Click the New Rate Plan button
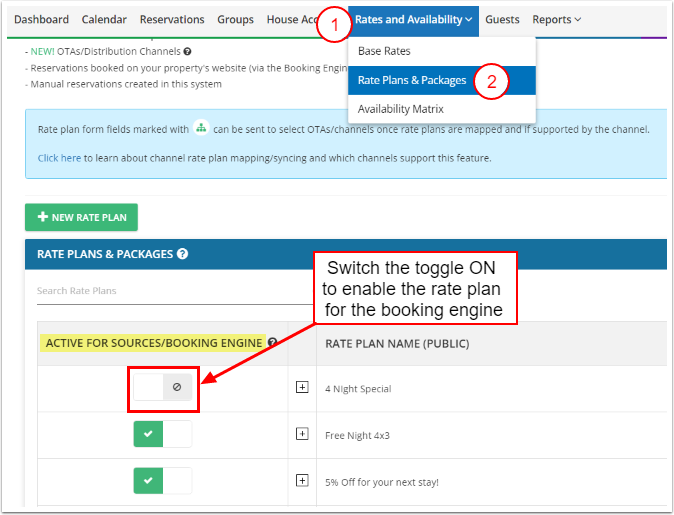This screenshot has width=674, height=515. pos(81,217)
